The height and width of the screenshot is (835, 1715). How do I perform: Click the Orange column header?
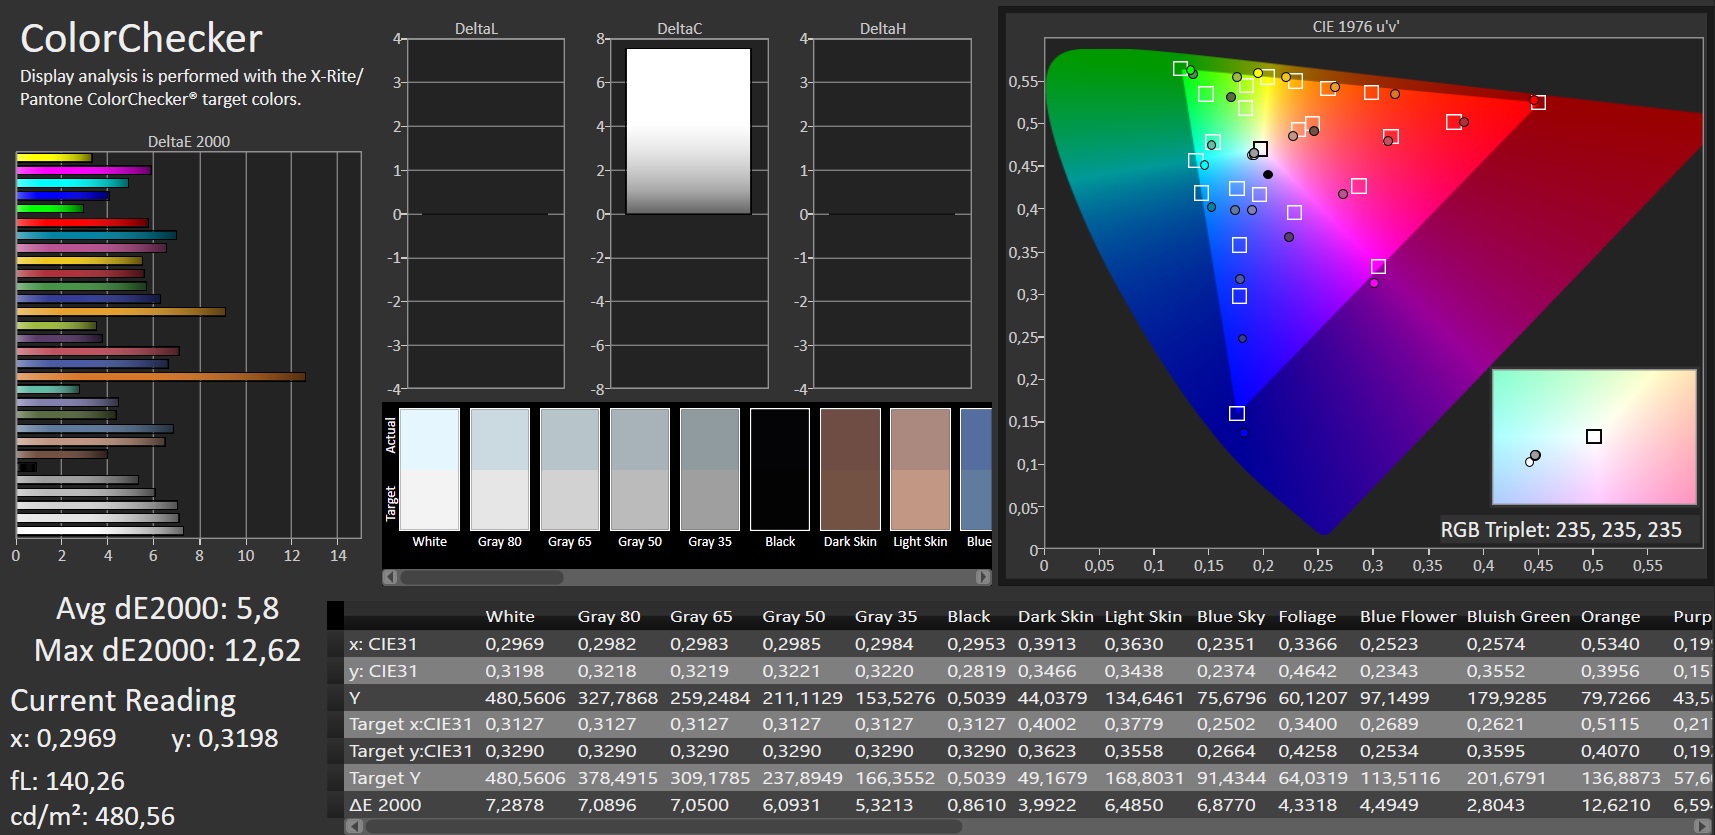point(1610,617)
